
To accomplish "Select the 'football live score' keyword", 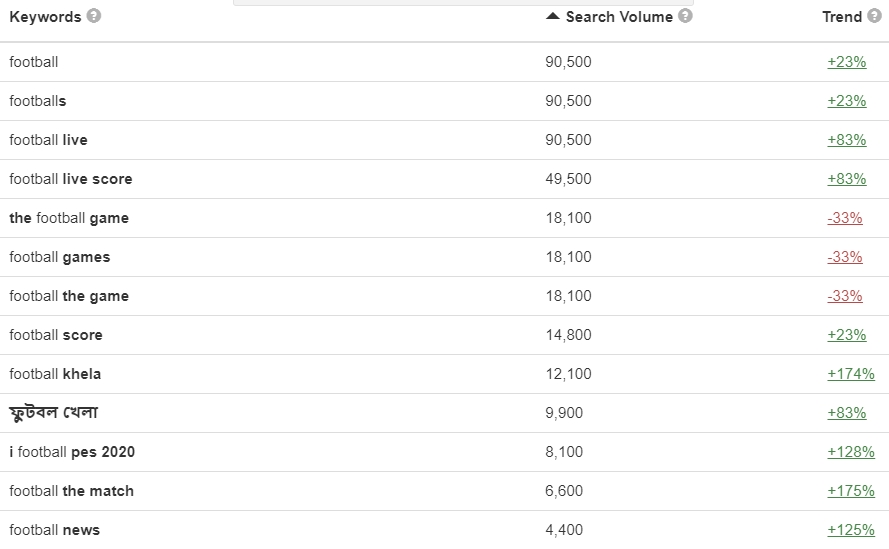I will point(71,179).
